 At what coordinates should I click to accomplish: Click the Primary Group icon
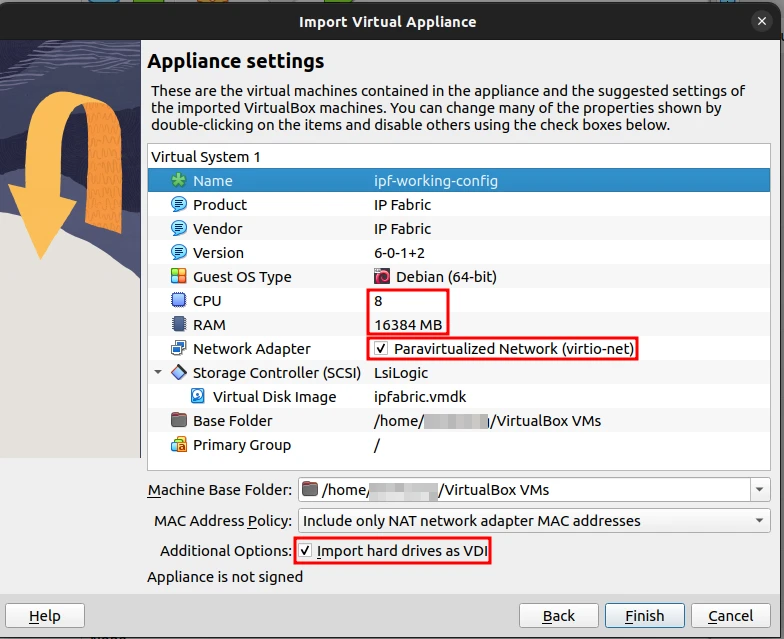point(179,445)
